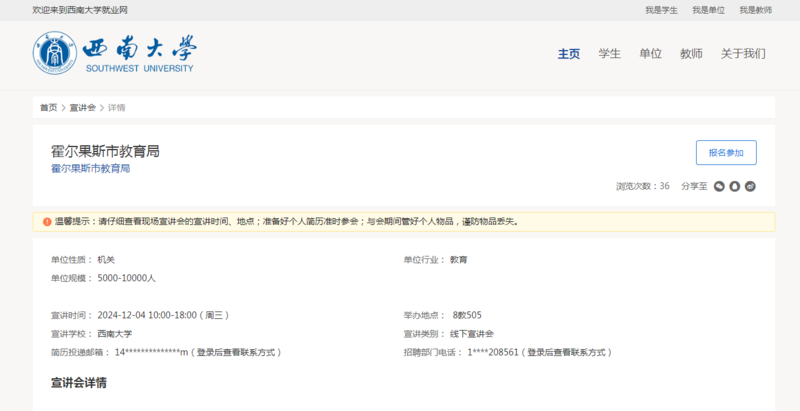800x411 pixels.
Task: Click the Southwest University logo
Action: point(115,53)
